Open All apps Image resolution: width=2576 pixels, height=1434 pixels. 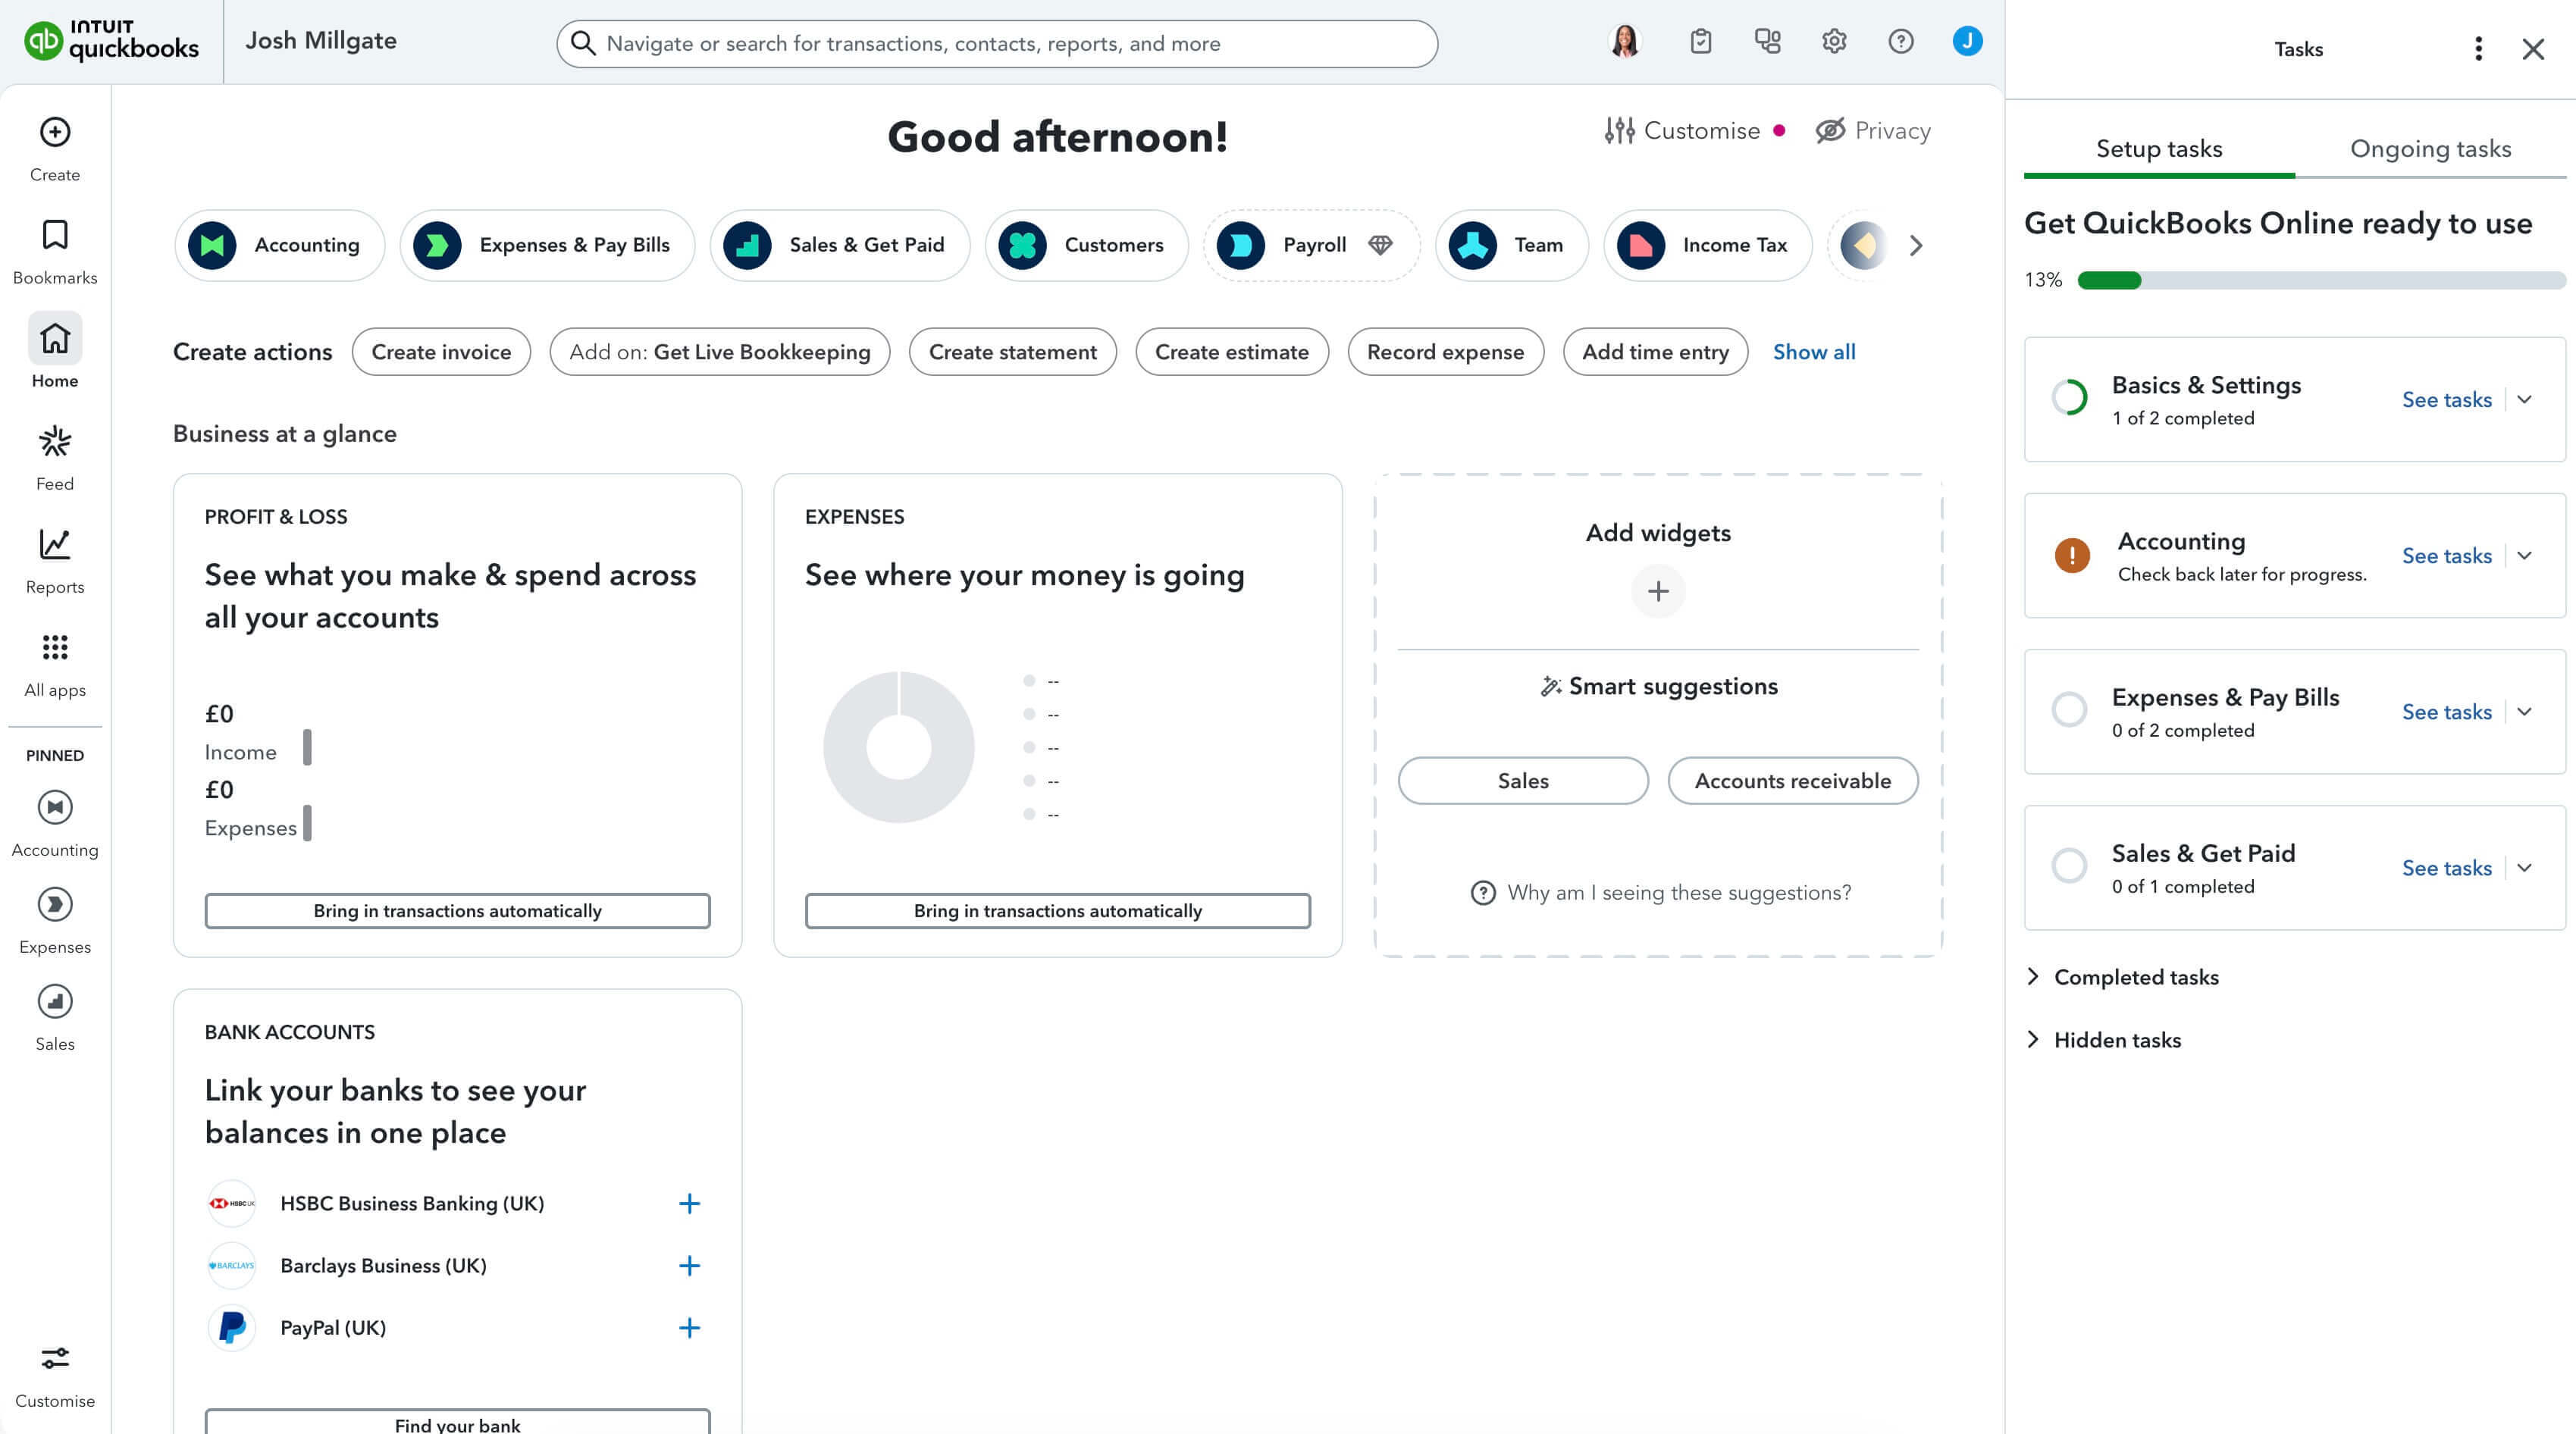pyautogui.click(x=55, y=662)
